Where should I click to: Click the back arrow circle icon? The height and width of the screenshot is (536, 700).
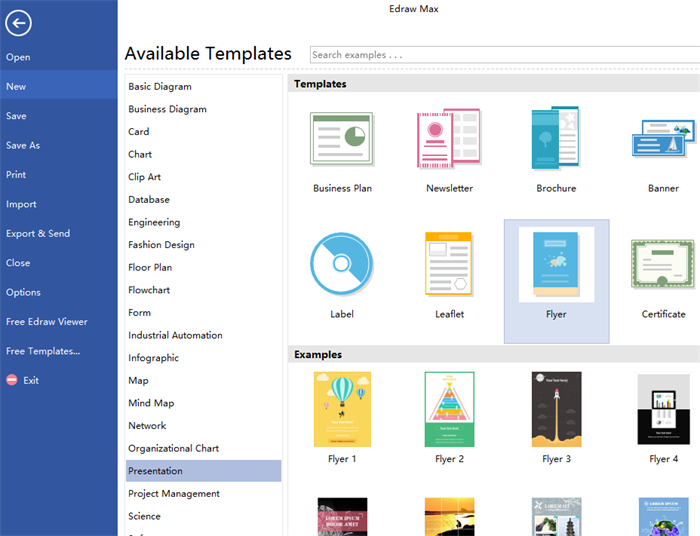click(x=18, y=23)
